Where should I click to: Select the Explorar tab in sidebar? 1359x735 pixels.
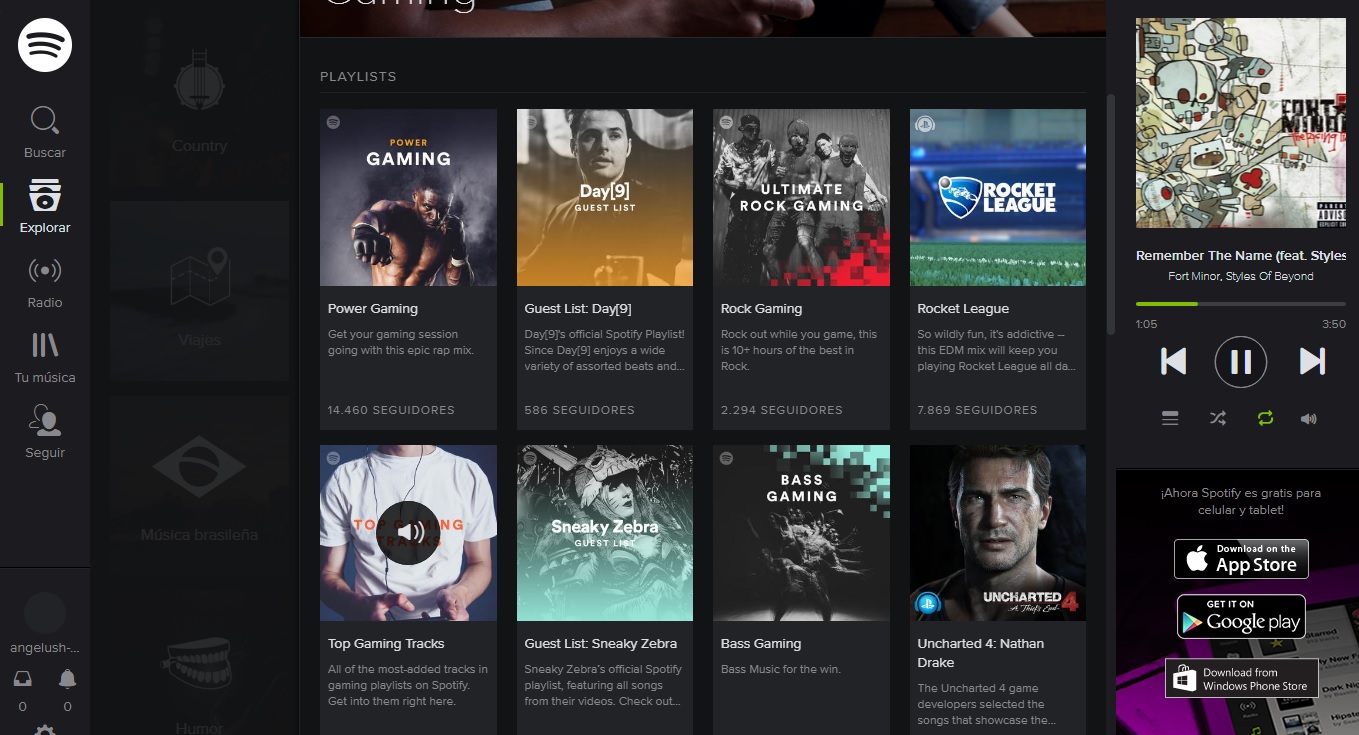click(45, 207)
